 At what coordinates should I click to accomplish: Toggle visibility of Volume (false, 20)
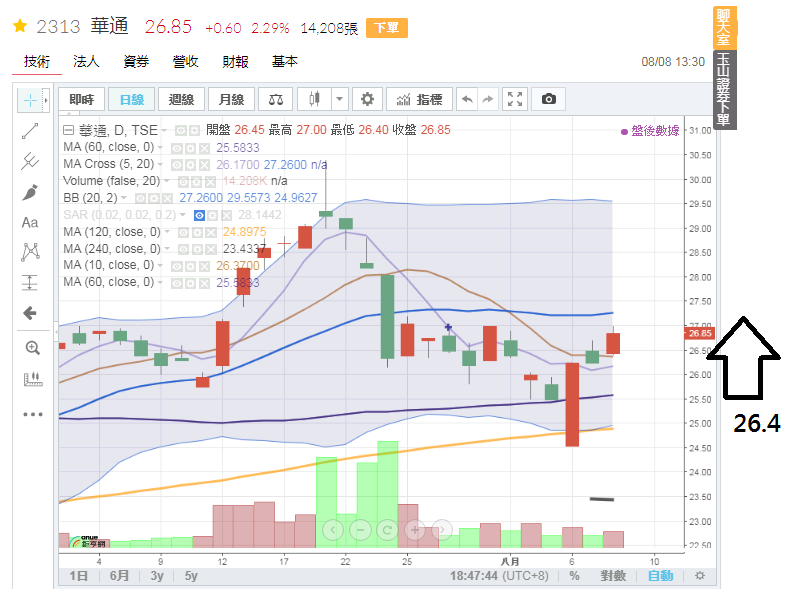[x=184, y=181]
